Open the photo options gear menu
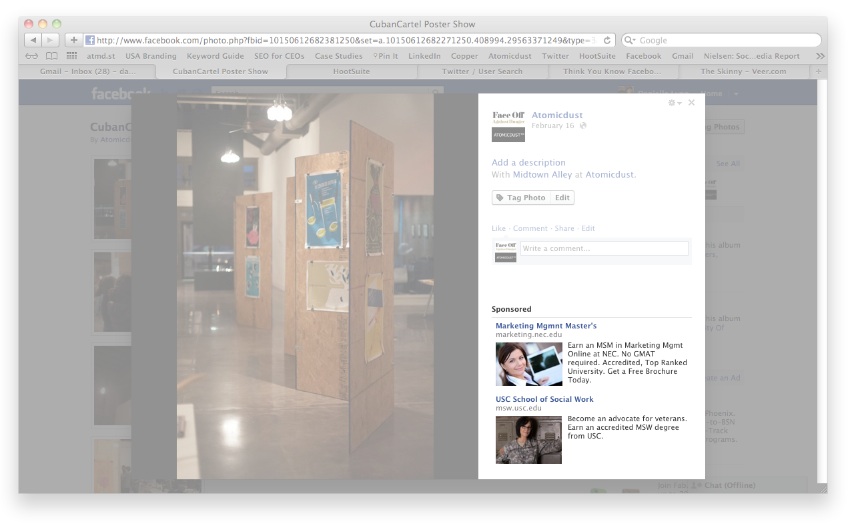The height and width of the screenshot is (529, 853). tap(675, 103)
